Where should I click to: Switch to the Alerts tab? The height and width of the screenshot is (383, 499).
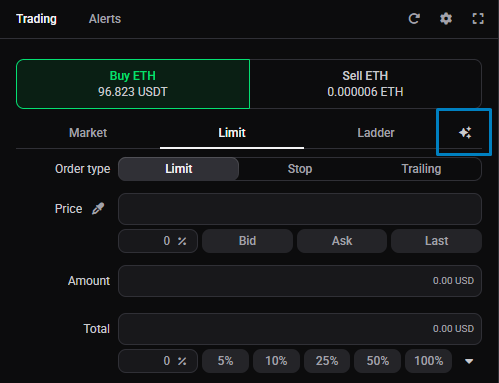tap(105, 19)
